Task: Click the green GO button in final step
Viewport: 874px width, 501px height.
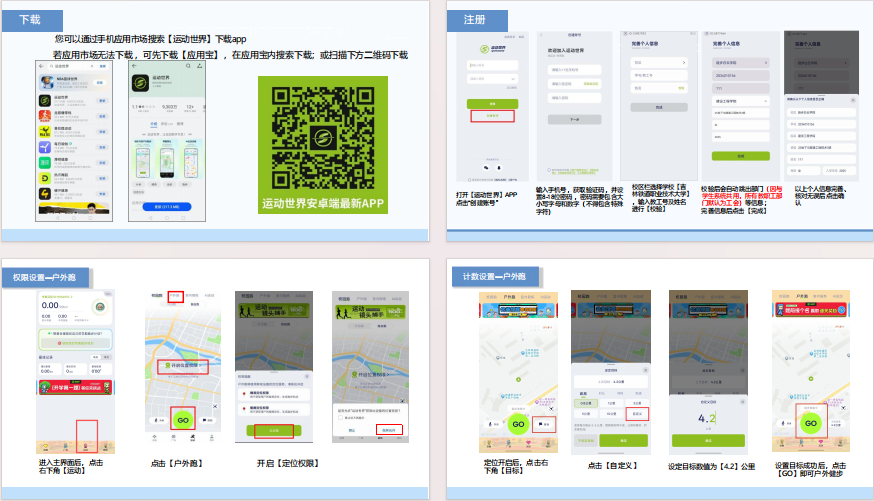Action: pyautogui.click(x=810, y=424)
